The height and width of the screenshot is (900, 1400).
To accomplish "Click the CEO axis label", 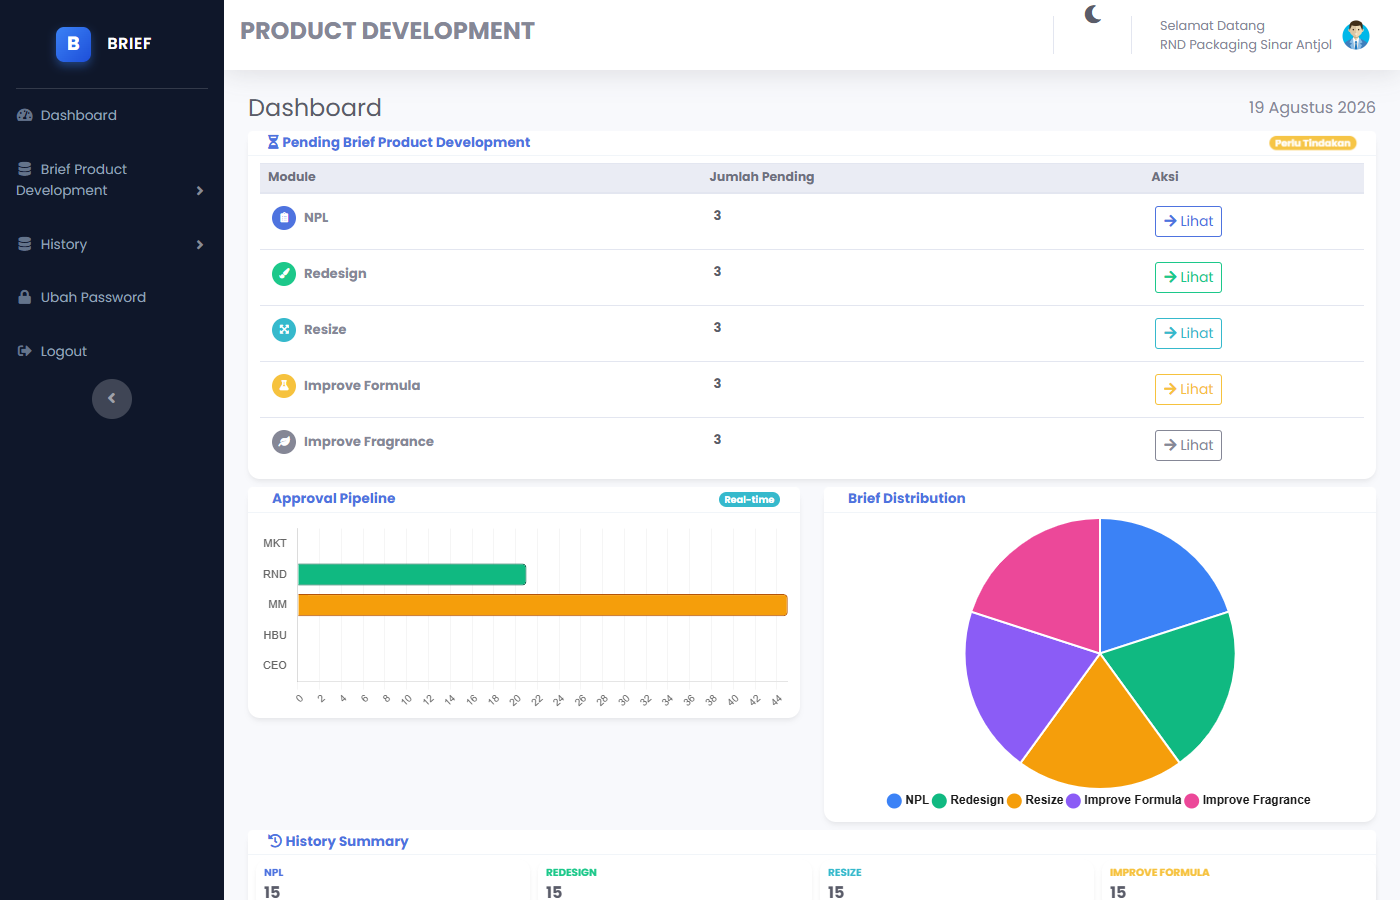I will click(x=275, y=665).
